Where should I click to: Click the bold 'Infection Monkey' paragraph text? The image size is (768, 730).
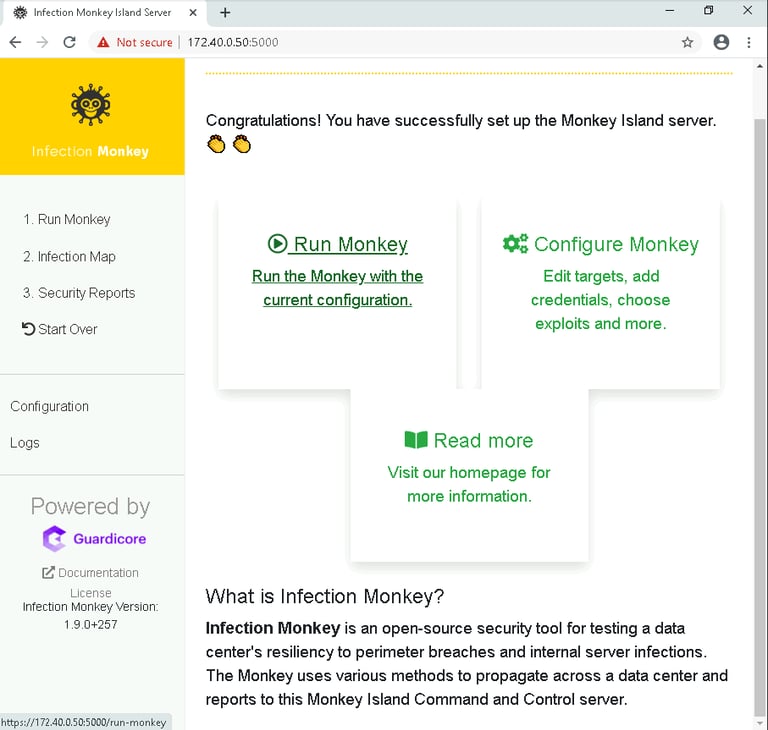tap(273, 628)
